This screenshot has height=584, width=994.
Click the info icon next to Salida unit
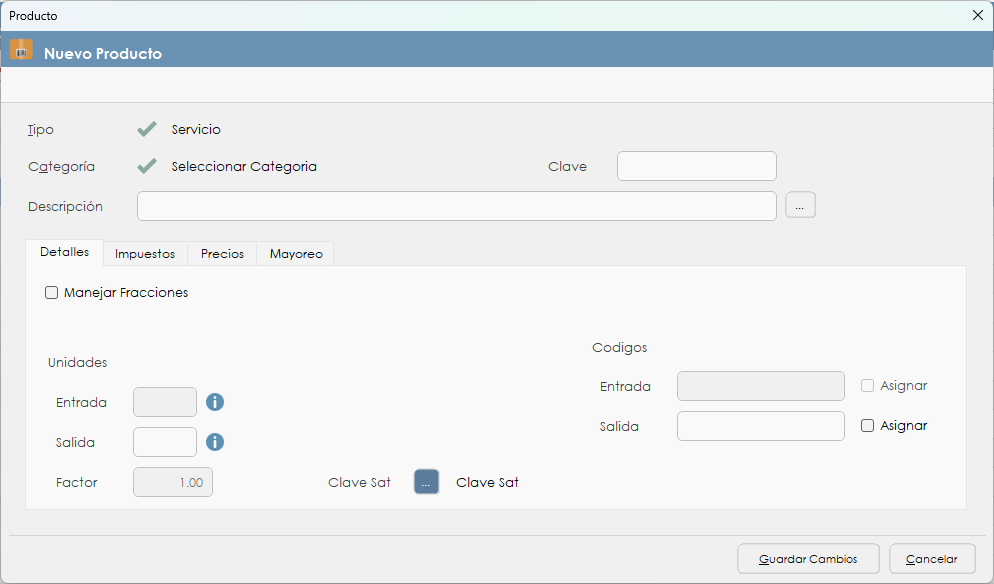click(215, 442)
